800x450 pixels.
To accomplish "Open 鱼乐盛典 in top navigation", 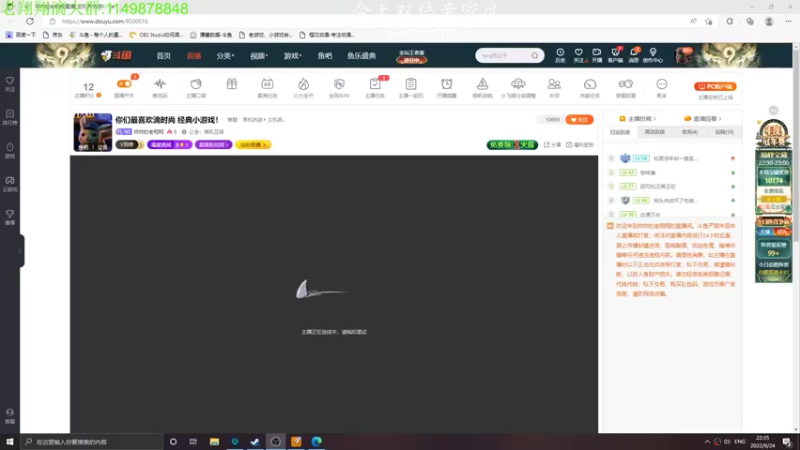I will click(x=361, y=56).
